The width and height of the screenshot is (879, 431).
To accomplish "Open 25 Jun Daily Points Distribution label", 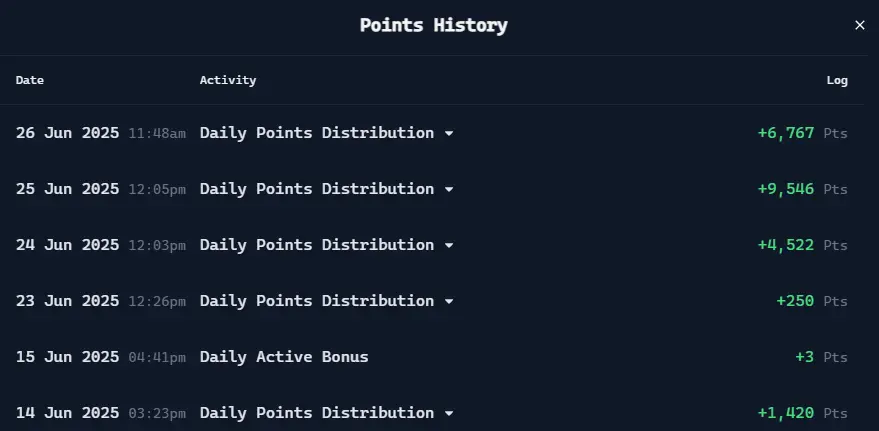I will click(317, 189).
